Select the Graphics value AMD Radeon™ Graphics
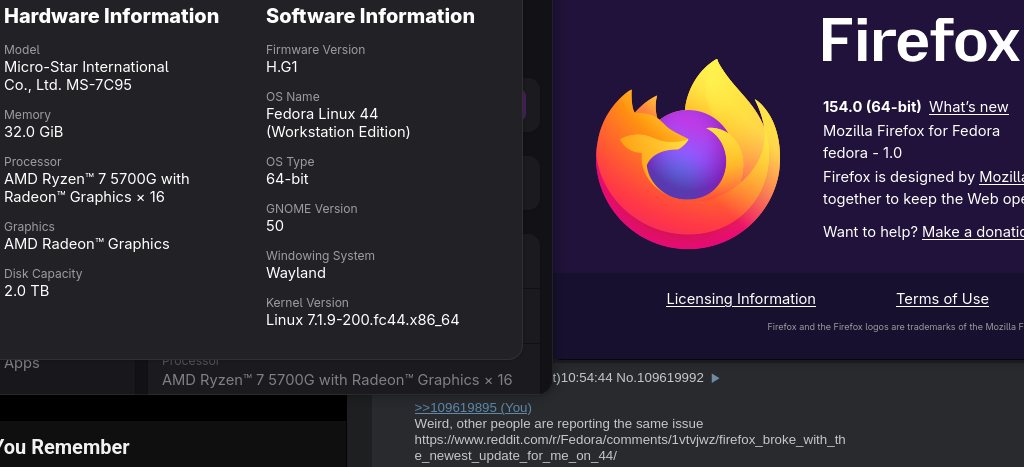This screenshot has height=467, width=1024. coord(87,244)
